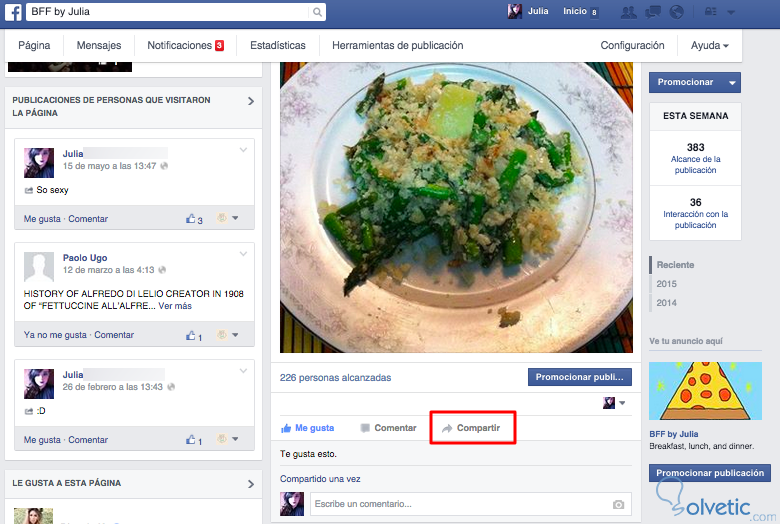Expand Le gusta a esta página section
This screenshot has width=780, height=524.
[251, 484]
